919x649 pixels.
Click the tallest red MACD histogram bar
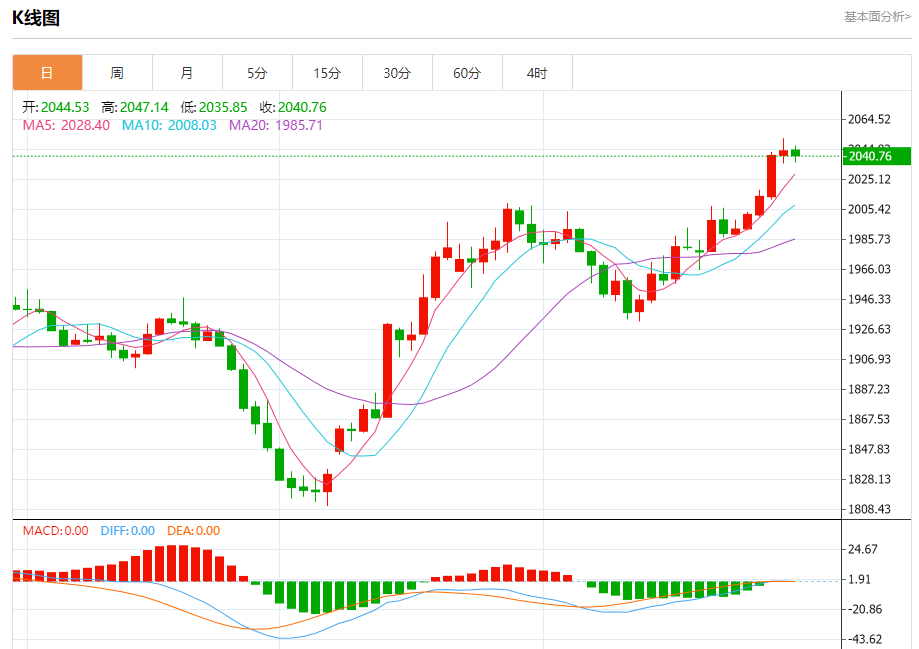tap(172, 563)
